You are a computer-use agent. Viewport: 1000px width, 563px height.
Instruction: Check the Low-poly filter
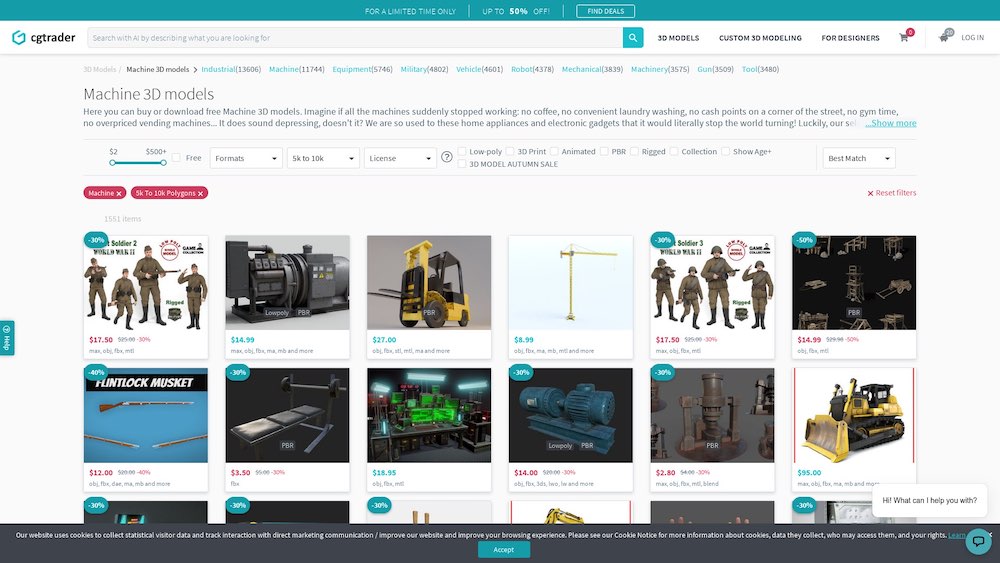click(x=462, y=152)
